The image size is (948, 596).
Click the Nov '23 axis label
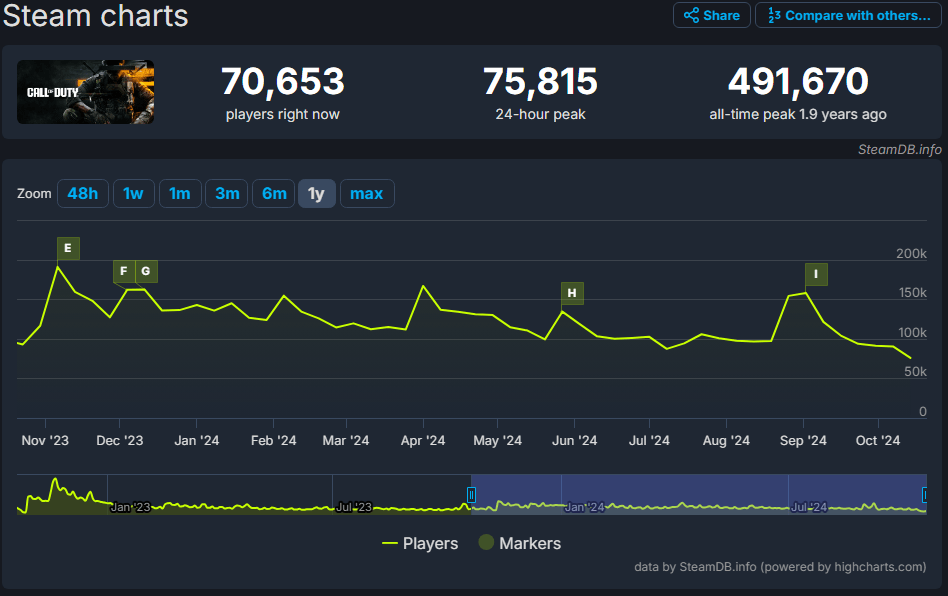click(45, 441)
